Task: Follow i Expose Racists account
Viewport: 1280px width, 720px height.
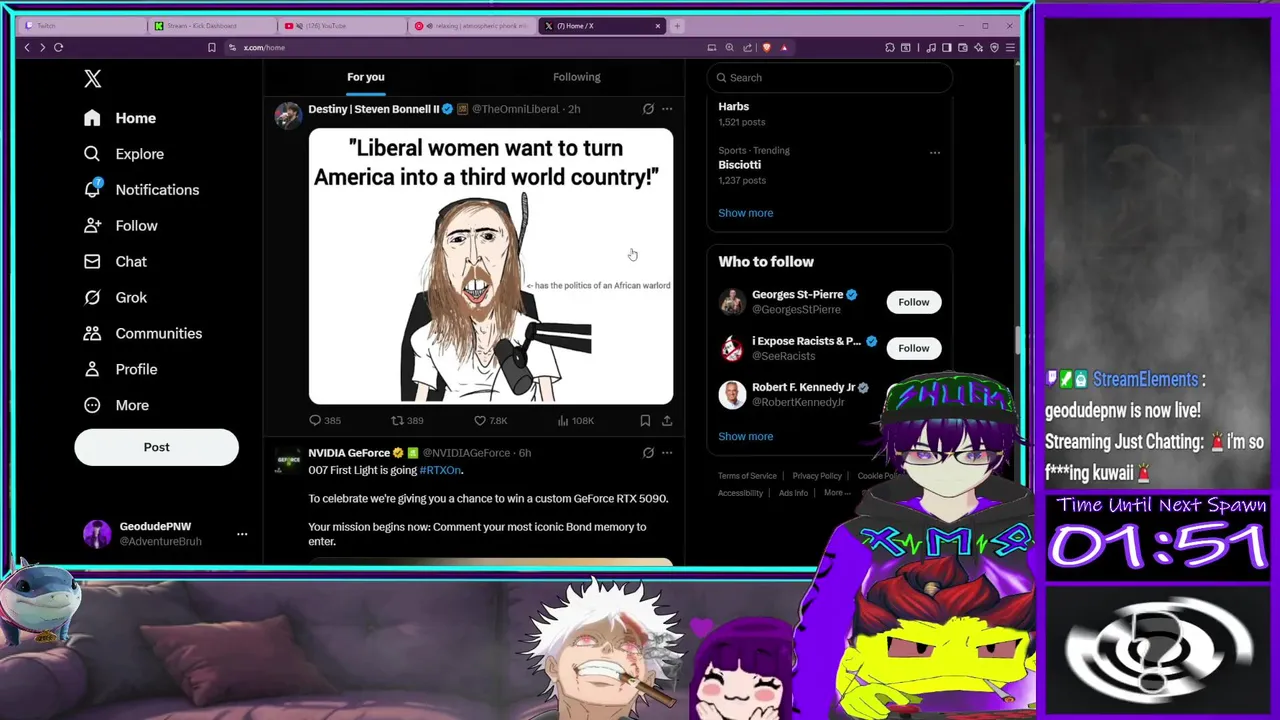Action: [x=913, y=348]
